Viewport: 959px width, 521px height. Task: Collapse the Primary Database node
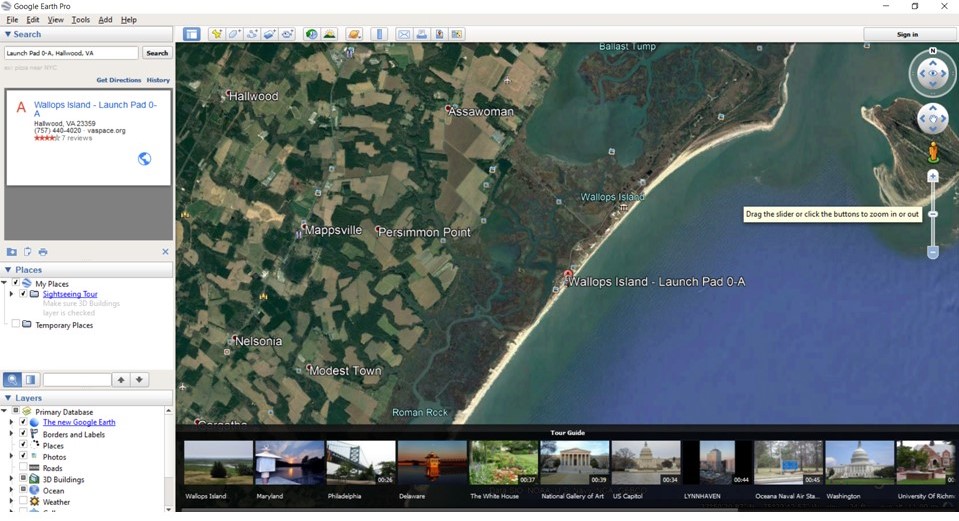(4, 411)
